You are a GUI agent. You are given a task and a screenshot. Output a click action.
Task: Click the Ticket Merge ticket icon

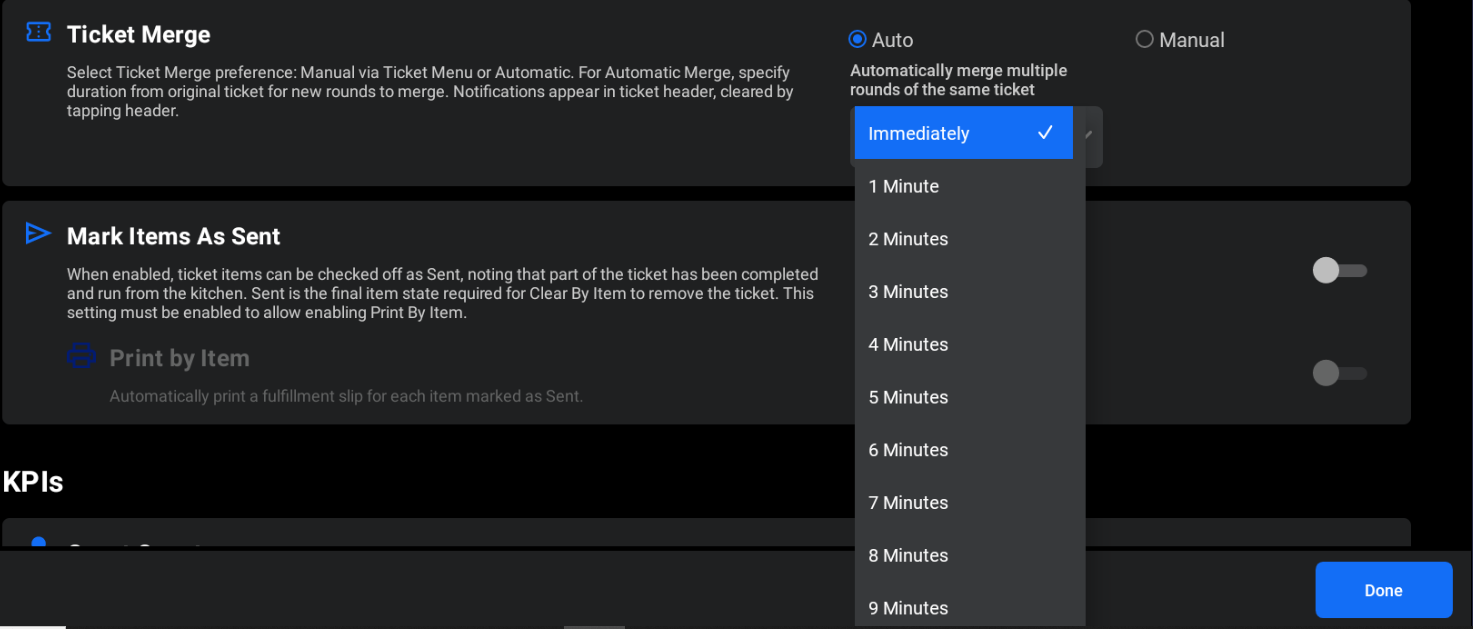click(x=38, y=33)
